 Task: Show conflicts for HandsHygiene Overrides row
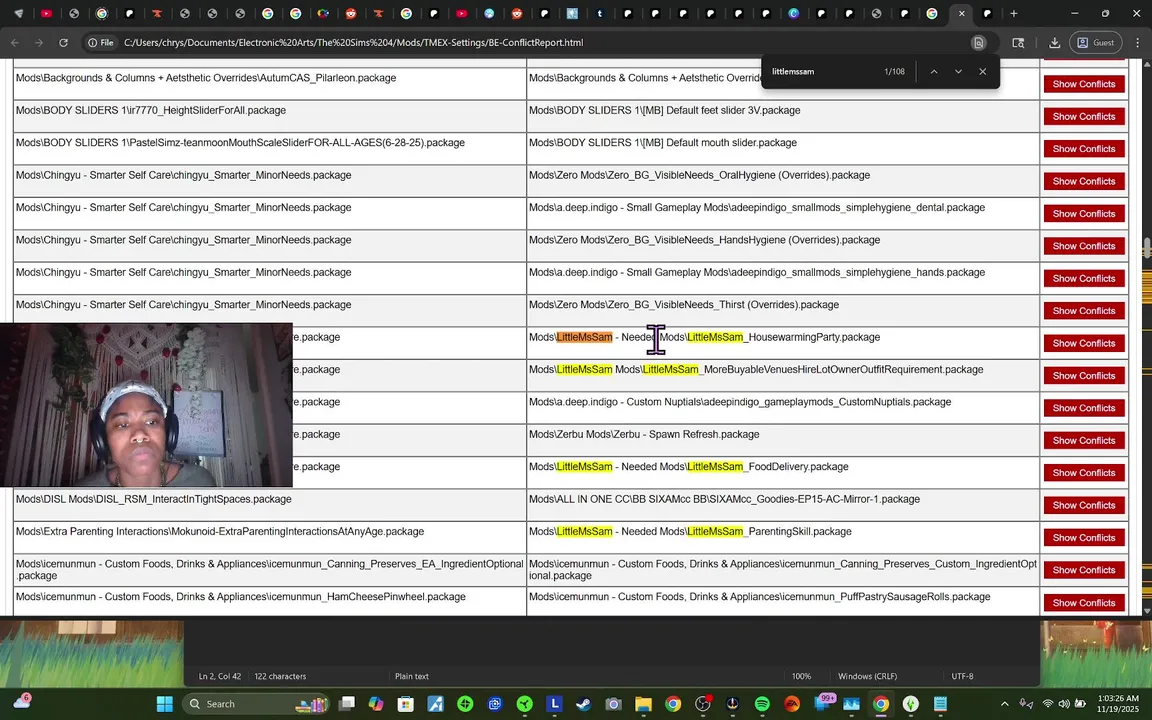(1084, 245)
